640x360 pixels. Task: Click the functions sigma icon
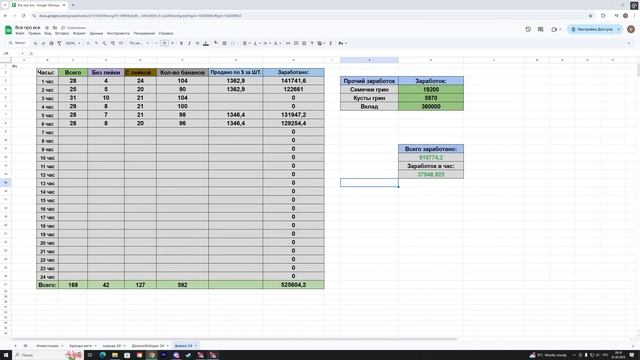pyautogui.click(x=331, y=43)
